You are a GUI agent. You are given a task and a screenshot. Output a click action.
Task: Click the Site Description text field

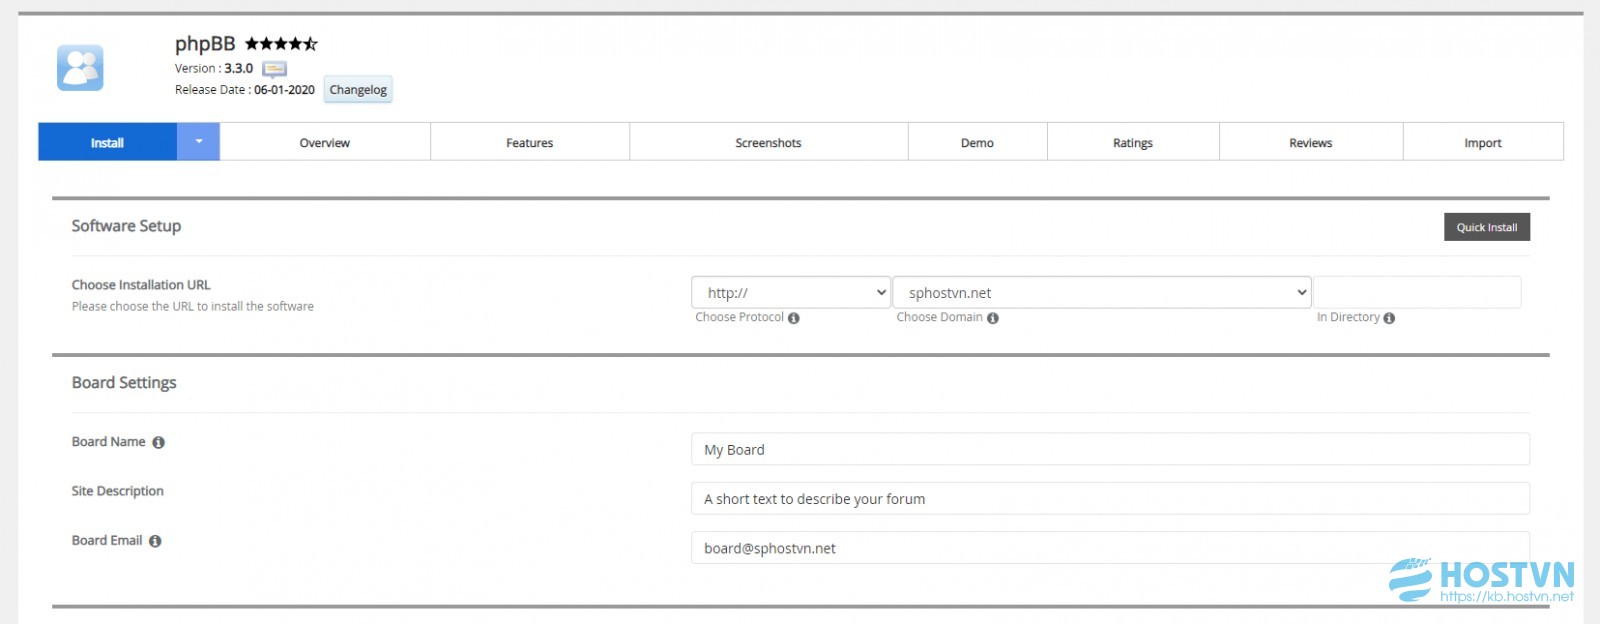click(1110, 498)
